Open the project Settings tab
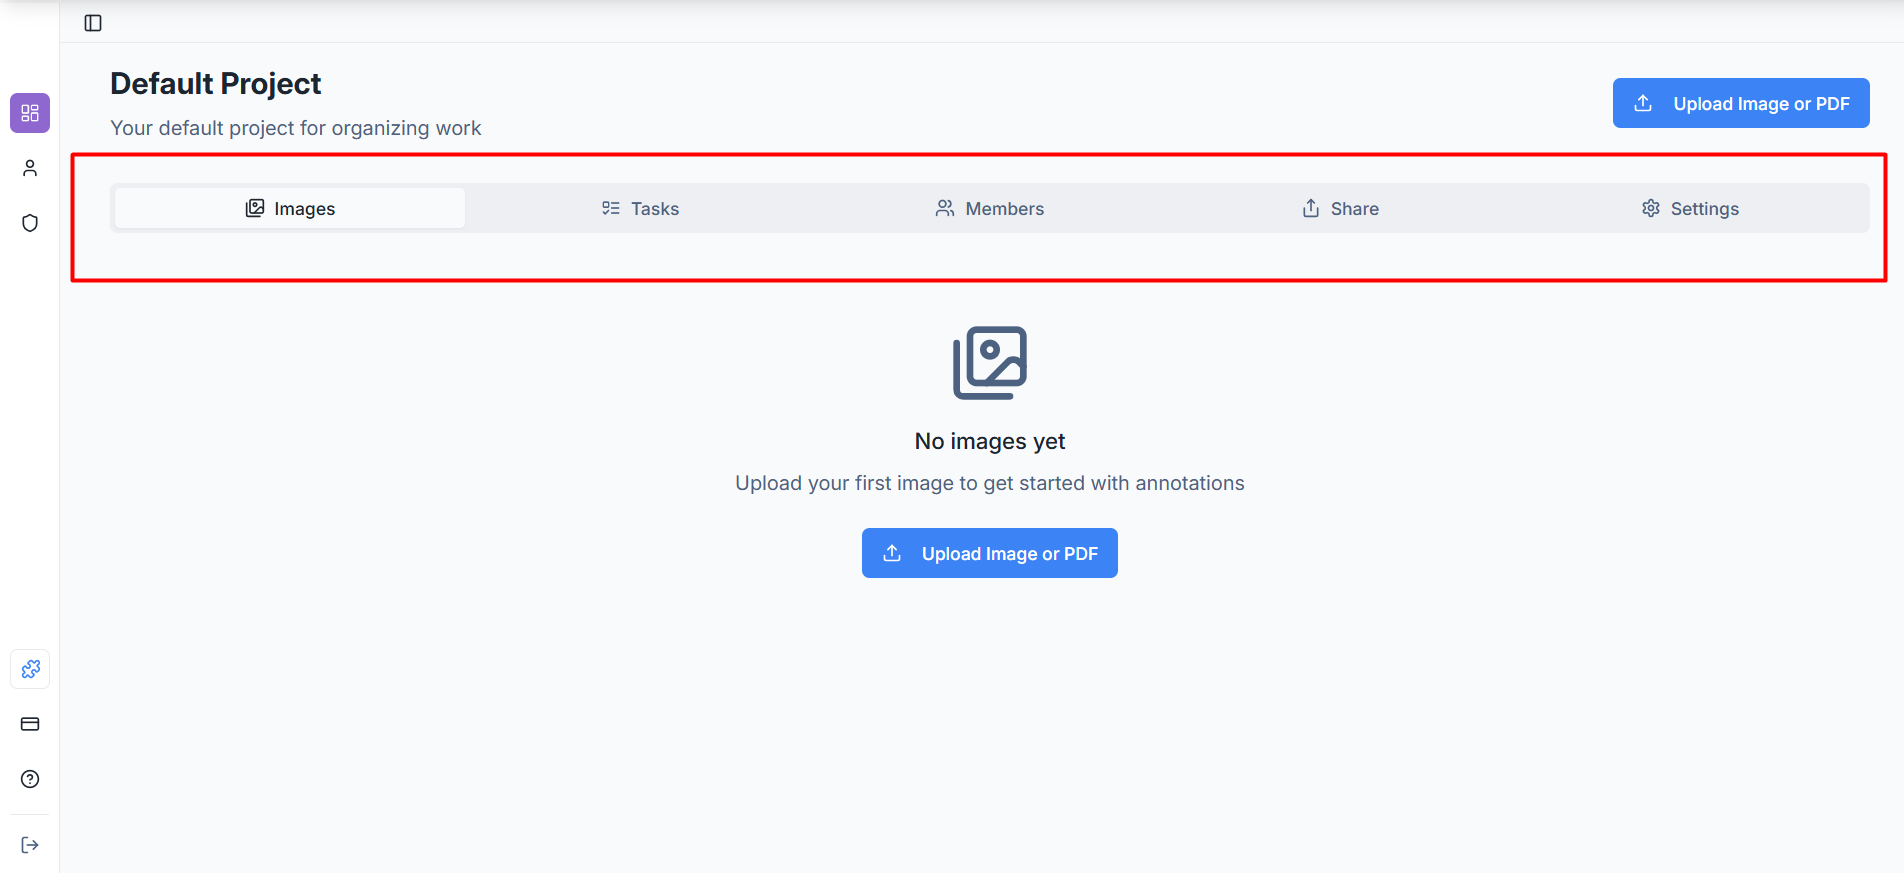The width and height of the screenshot is (1904, 873). [1690, 208]
